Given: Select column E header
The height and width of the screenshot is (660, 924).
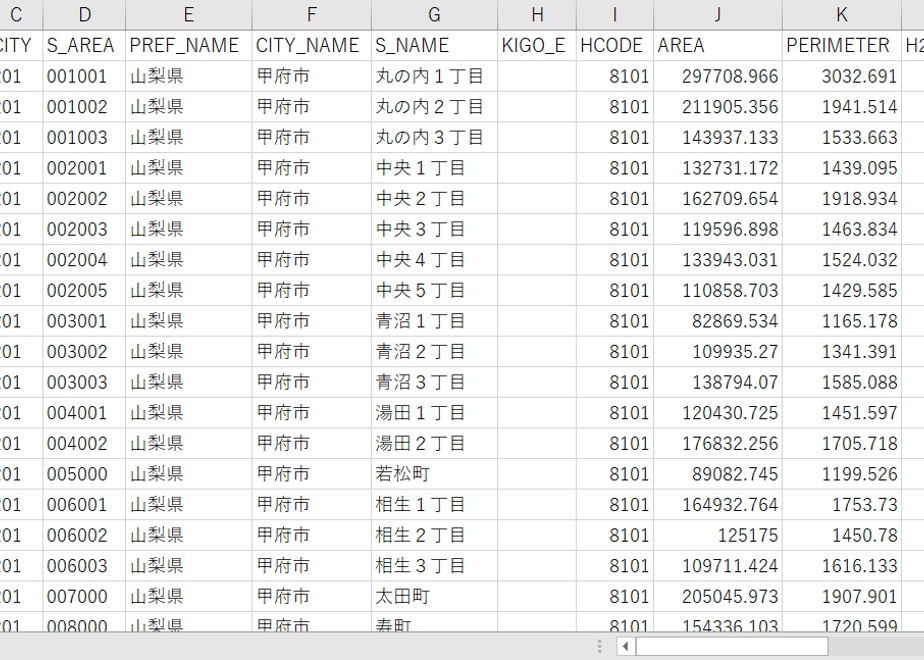Looking at the screenshot, I should pos(189,15).
